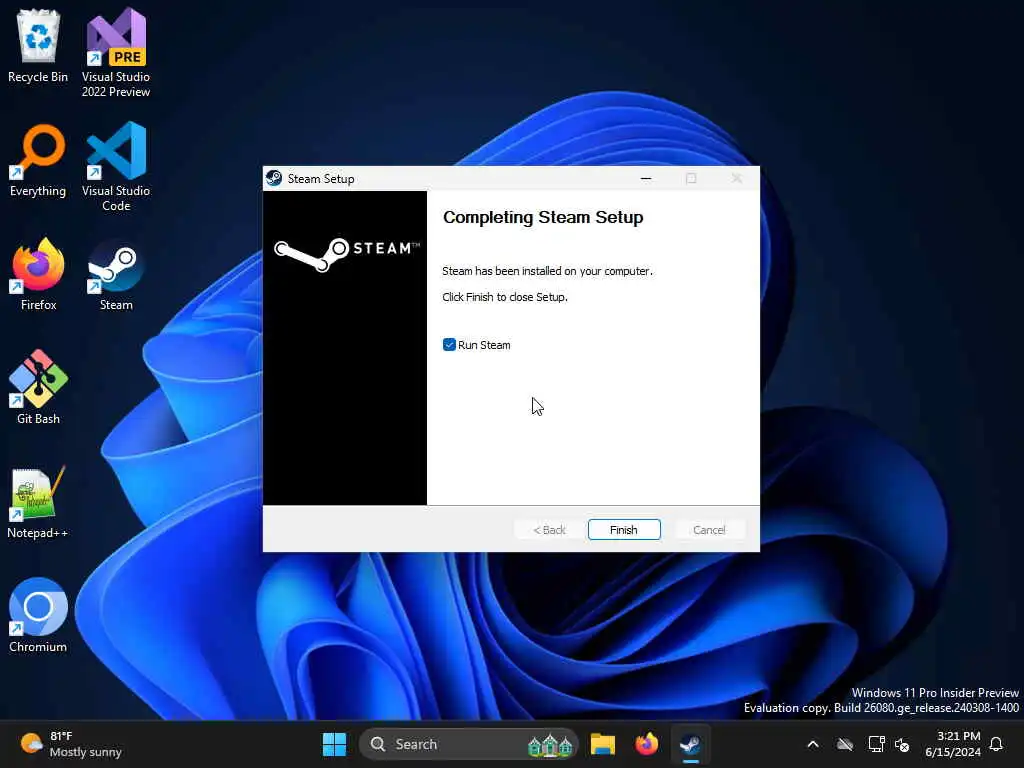Screen dimensions: 1024x768
Task: Select the Git Bash desktop shortcut
Action: click(x=38, y=388)
